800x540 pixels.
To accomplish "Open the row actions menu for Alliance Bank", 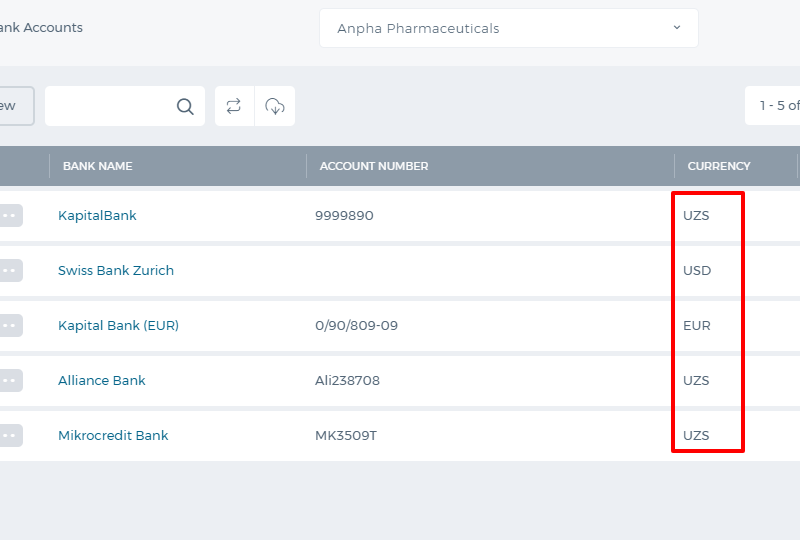I will coord(10,381).
